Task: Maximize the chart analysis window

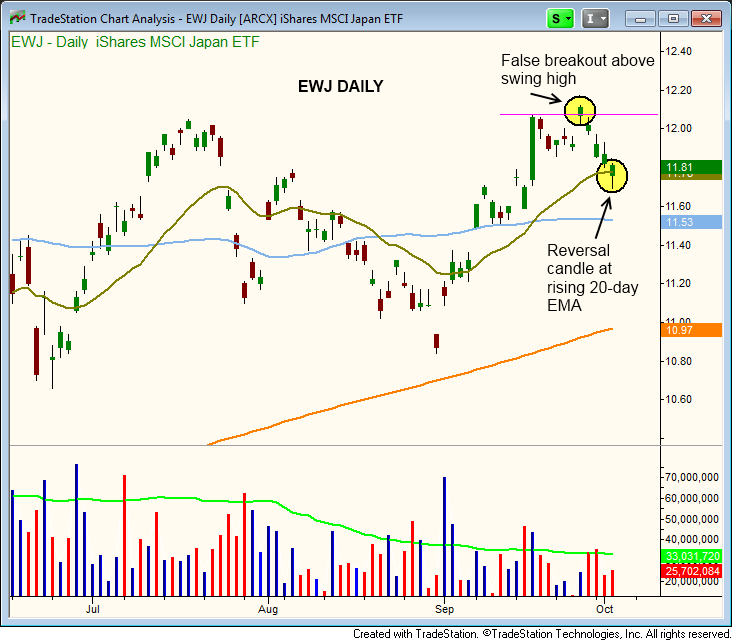Action: pyautogui.click(x=673, y=19)
